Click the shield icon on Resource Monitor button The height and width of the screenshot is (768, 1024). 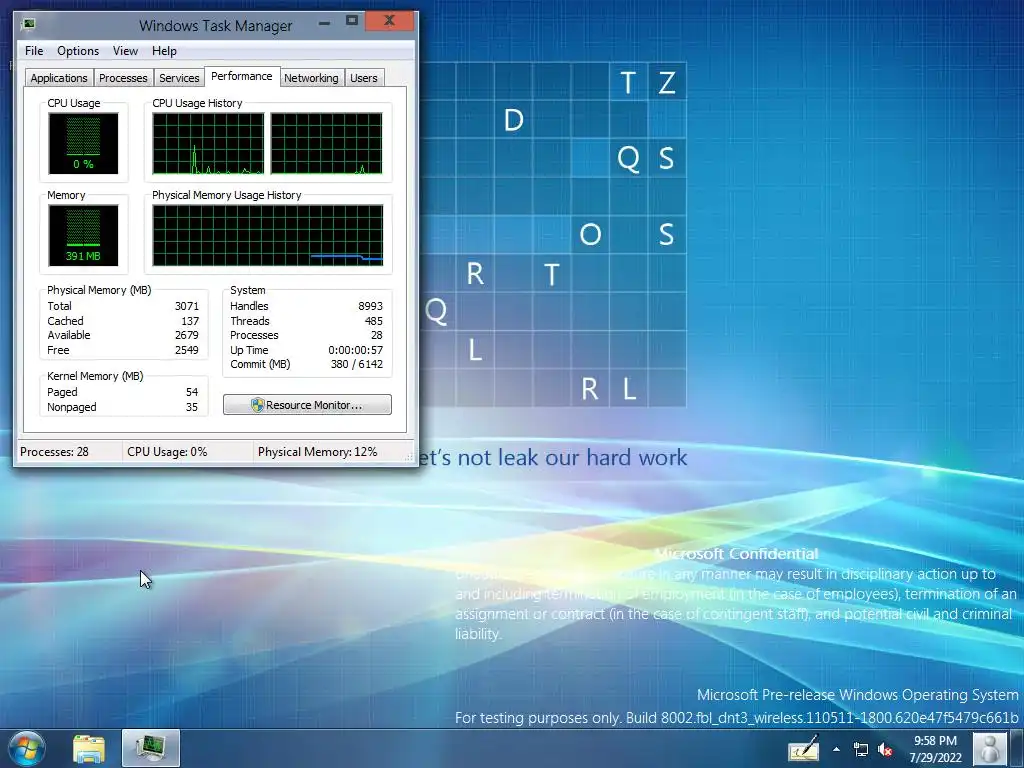257,405
